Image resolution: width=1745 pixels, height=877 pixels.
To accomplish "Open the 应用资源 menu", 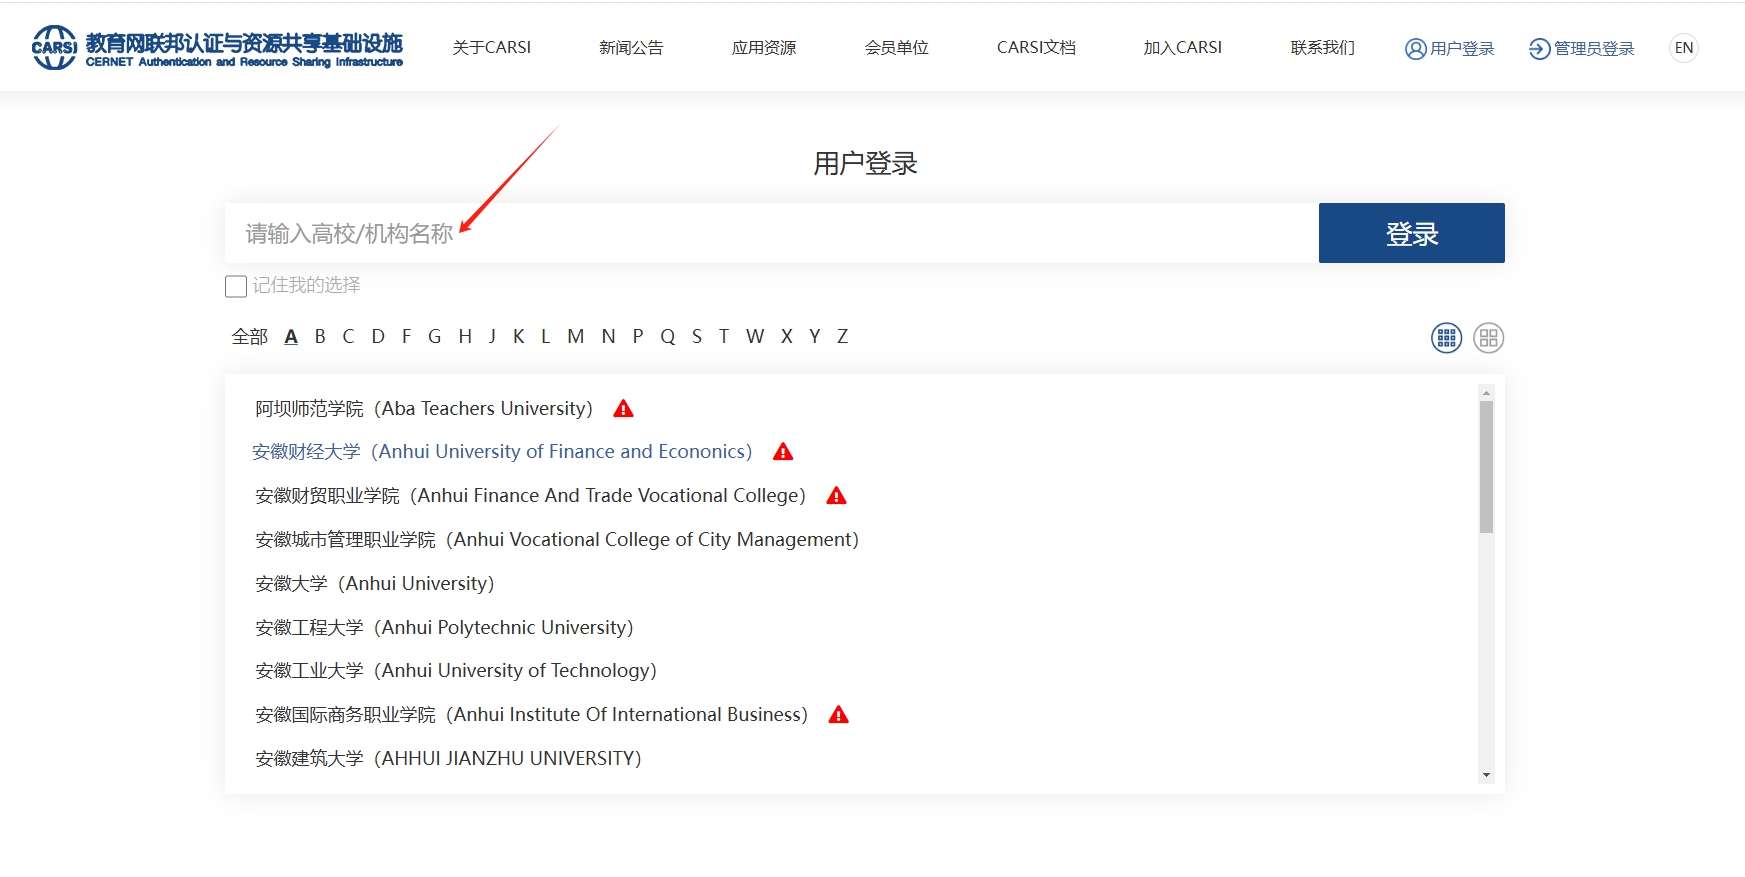I will tap(764, 47).
